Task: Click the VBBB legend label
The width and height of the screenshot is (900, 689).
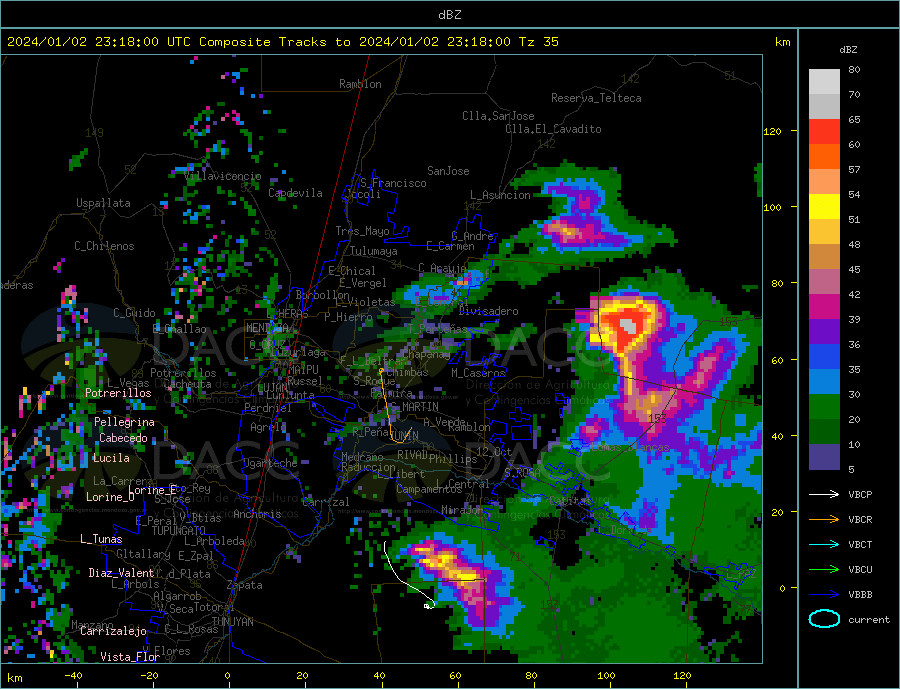Action: [x=860, y=594]
